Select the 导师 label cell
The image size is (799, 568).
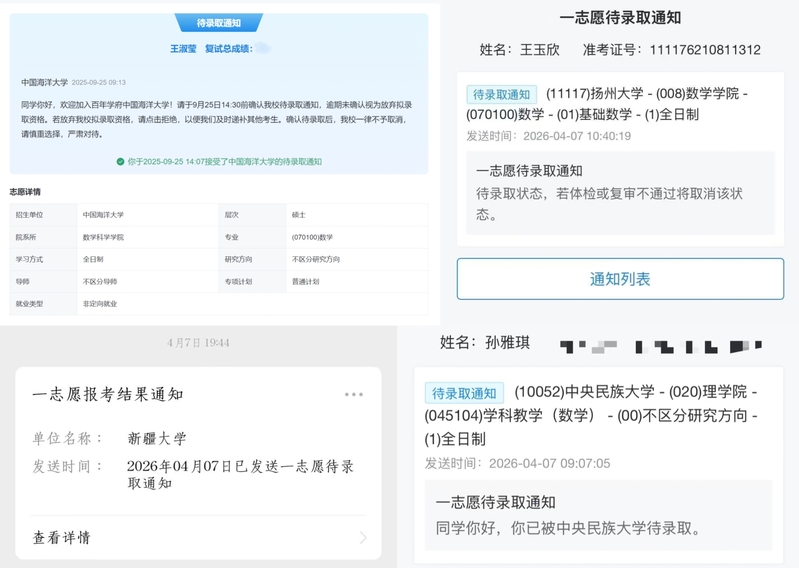[43, 281]
